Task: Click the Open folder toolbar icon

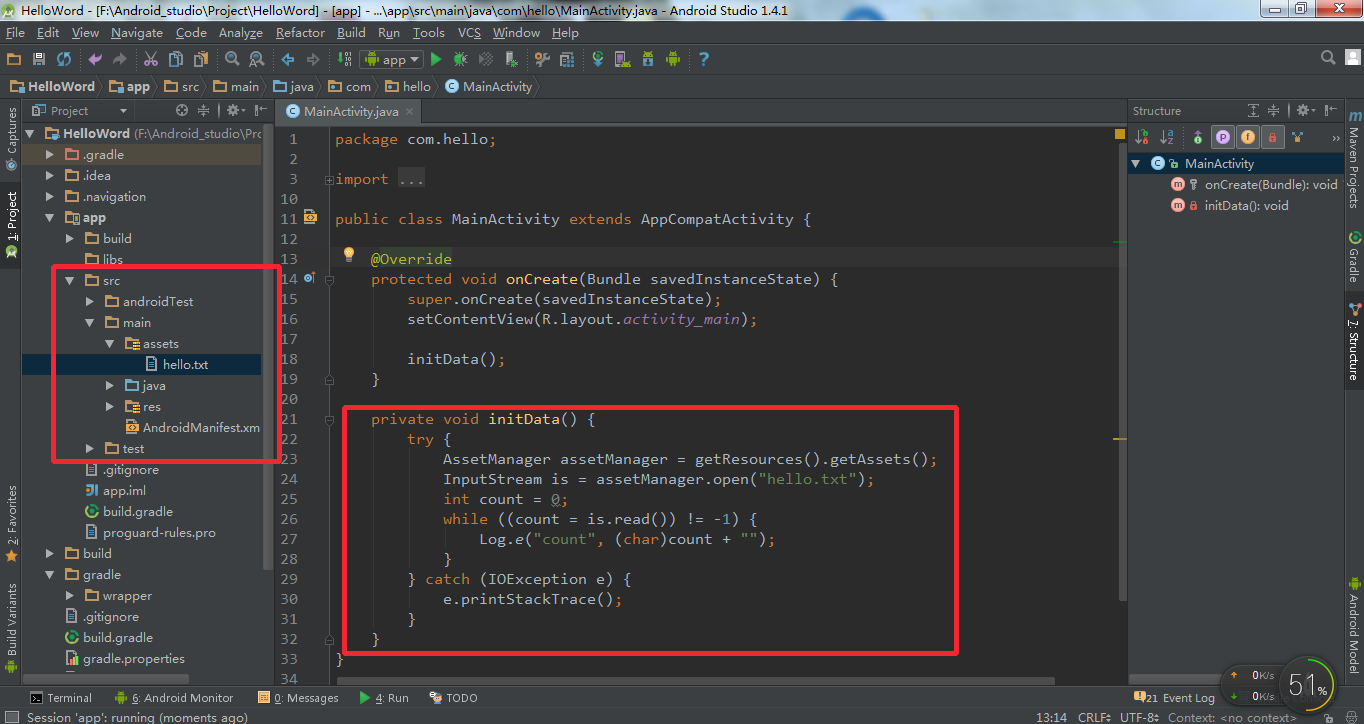Action: pyautogui.click(x=14, y=59)
